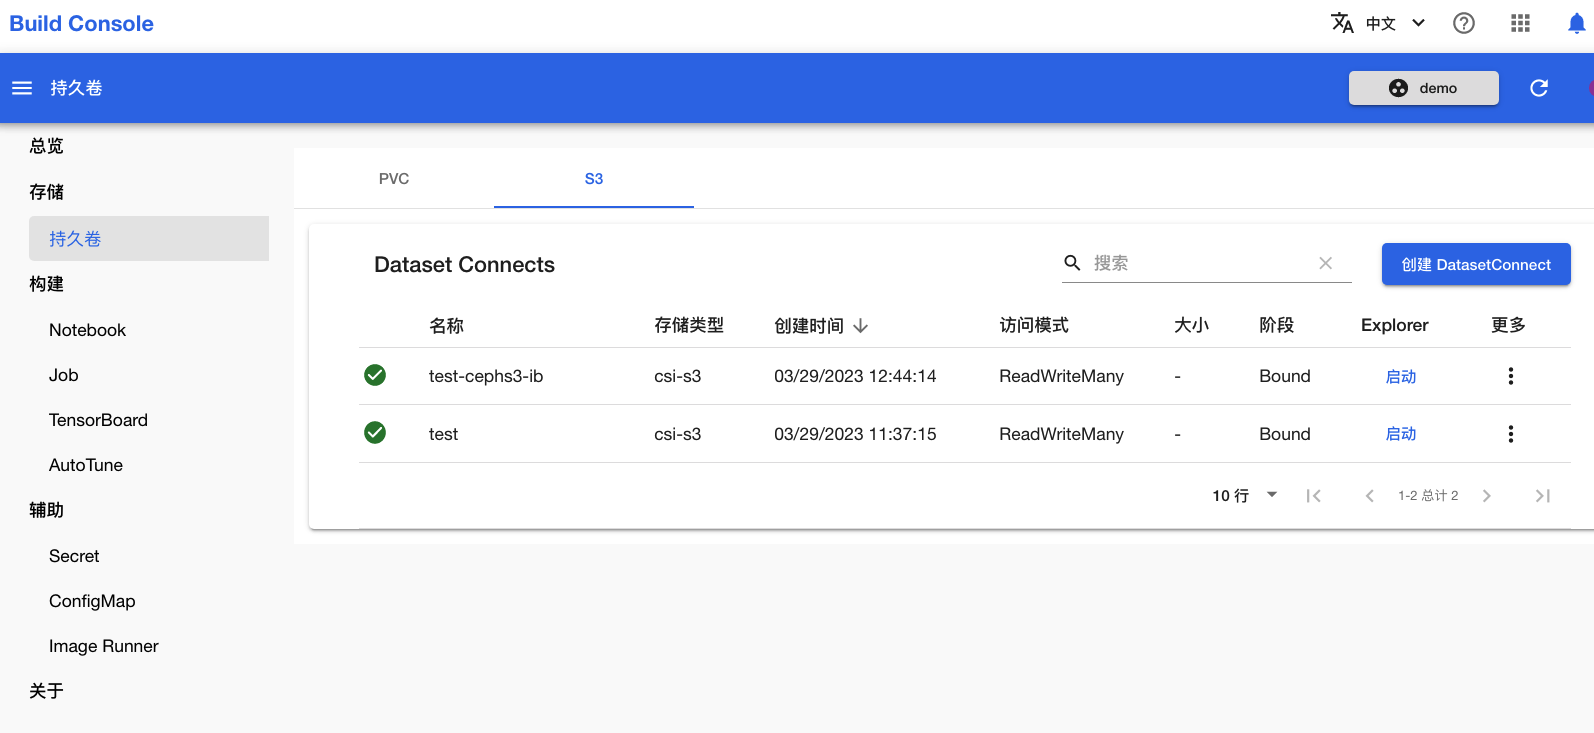This screenshot has height=733, width=1594.
Task: Click the translate language icon
Action: pos(1342,23)
